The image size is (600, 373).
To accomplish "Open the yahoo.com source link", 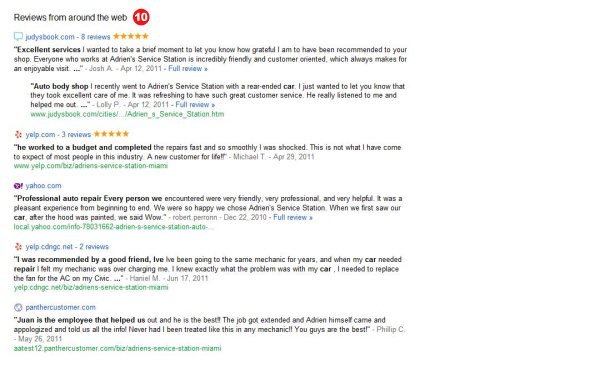I will click(43, 186).
